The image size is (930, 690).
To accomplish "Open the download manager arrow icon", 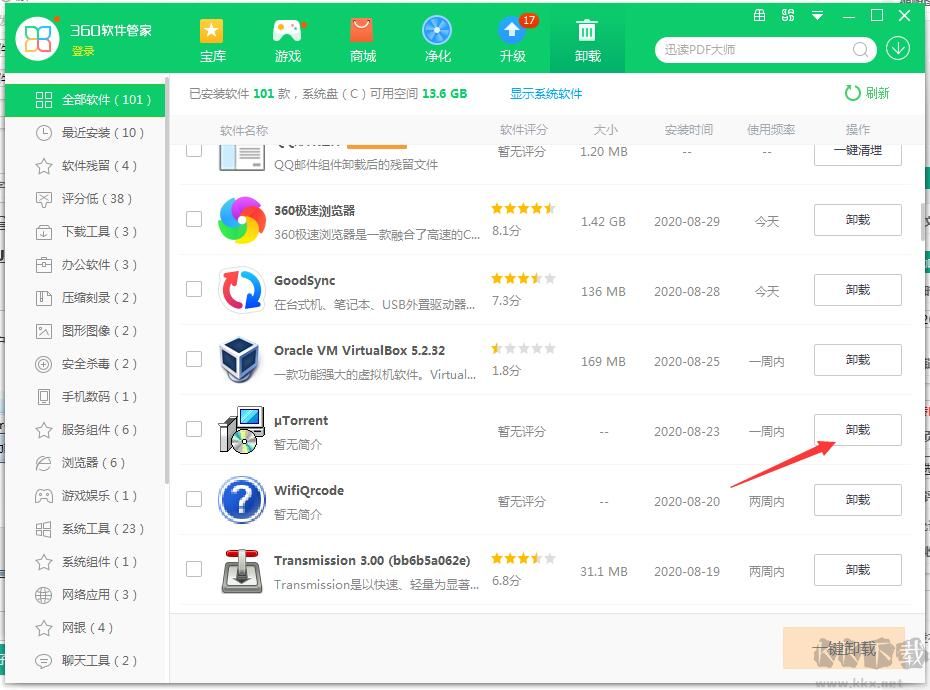I will point(898,49).
